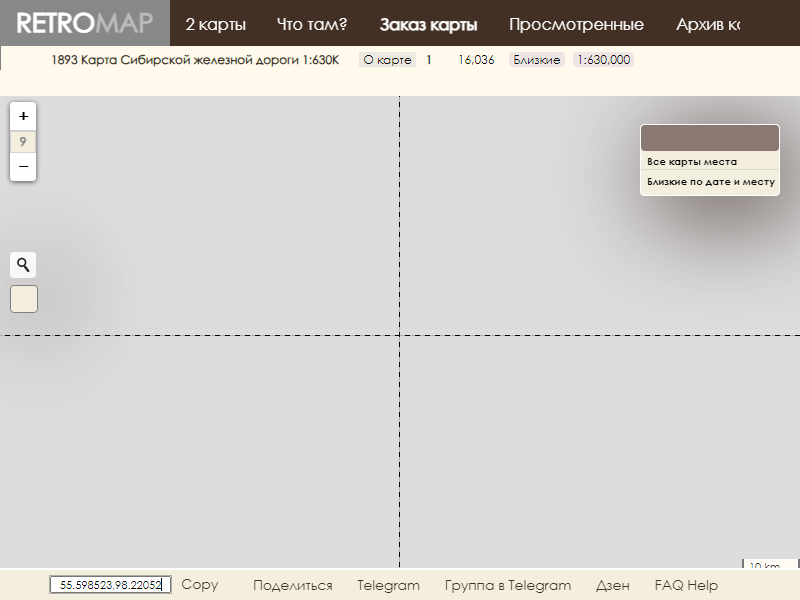Zoom out with the minus button
Image resolution: width=800 pixels, height=600 pixels.
click(23, 167)
